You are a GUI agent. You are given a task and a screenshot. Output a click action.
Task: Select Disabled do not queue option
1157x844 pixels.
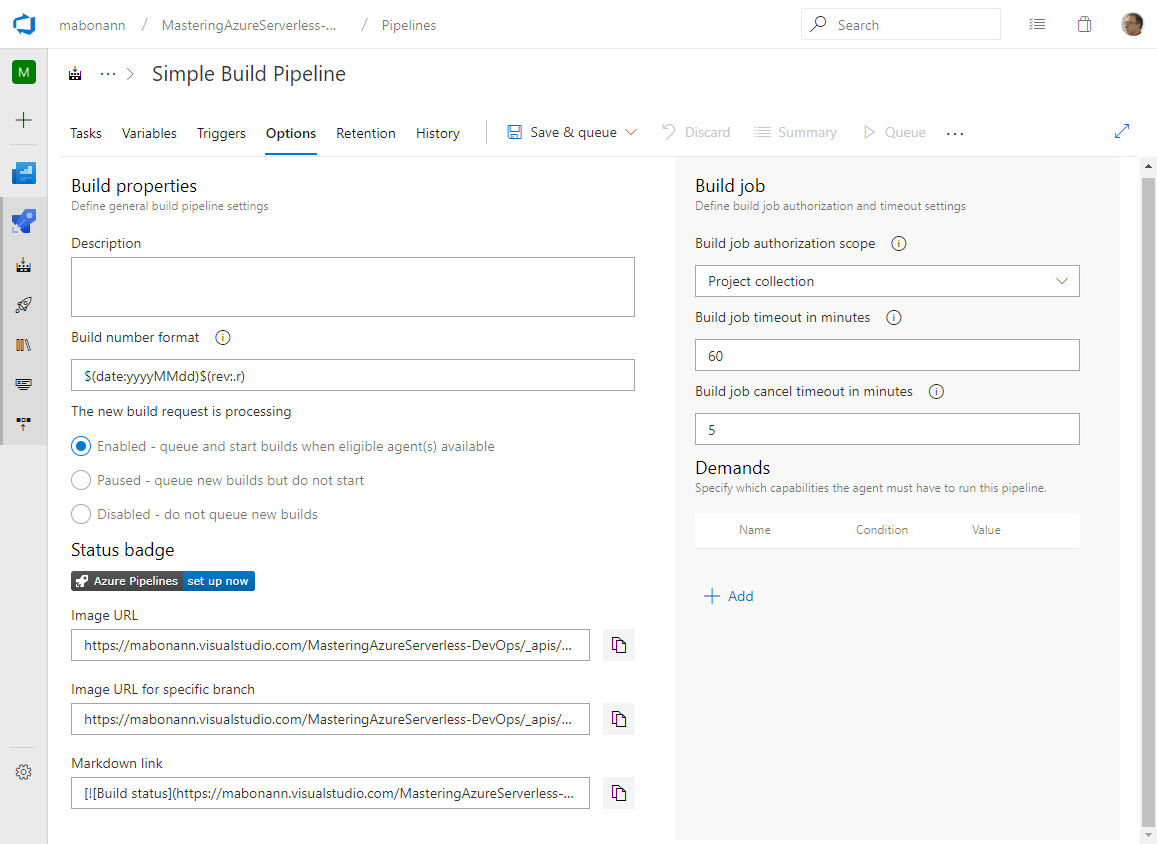[x=81, y=514]
